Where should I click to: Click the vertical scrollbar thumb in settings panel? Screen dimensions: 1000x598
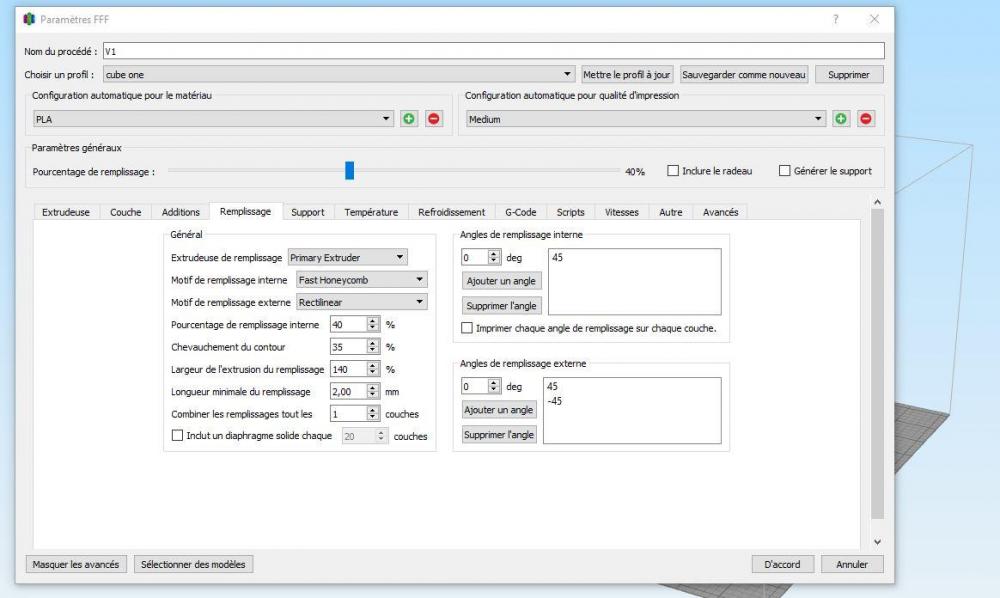pos(878,363)
